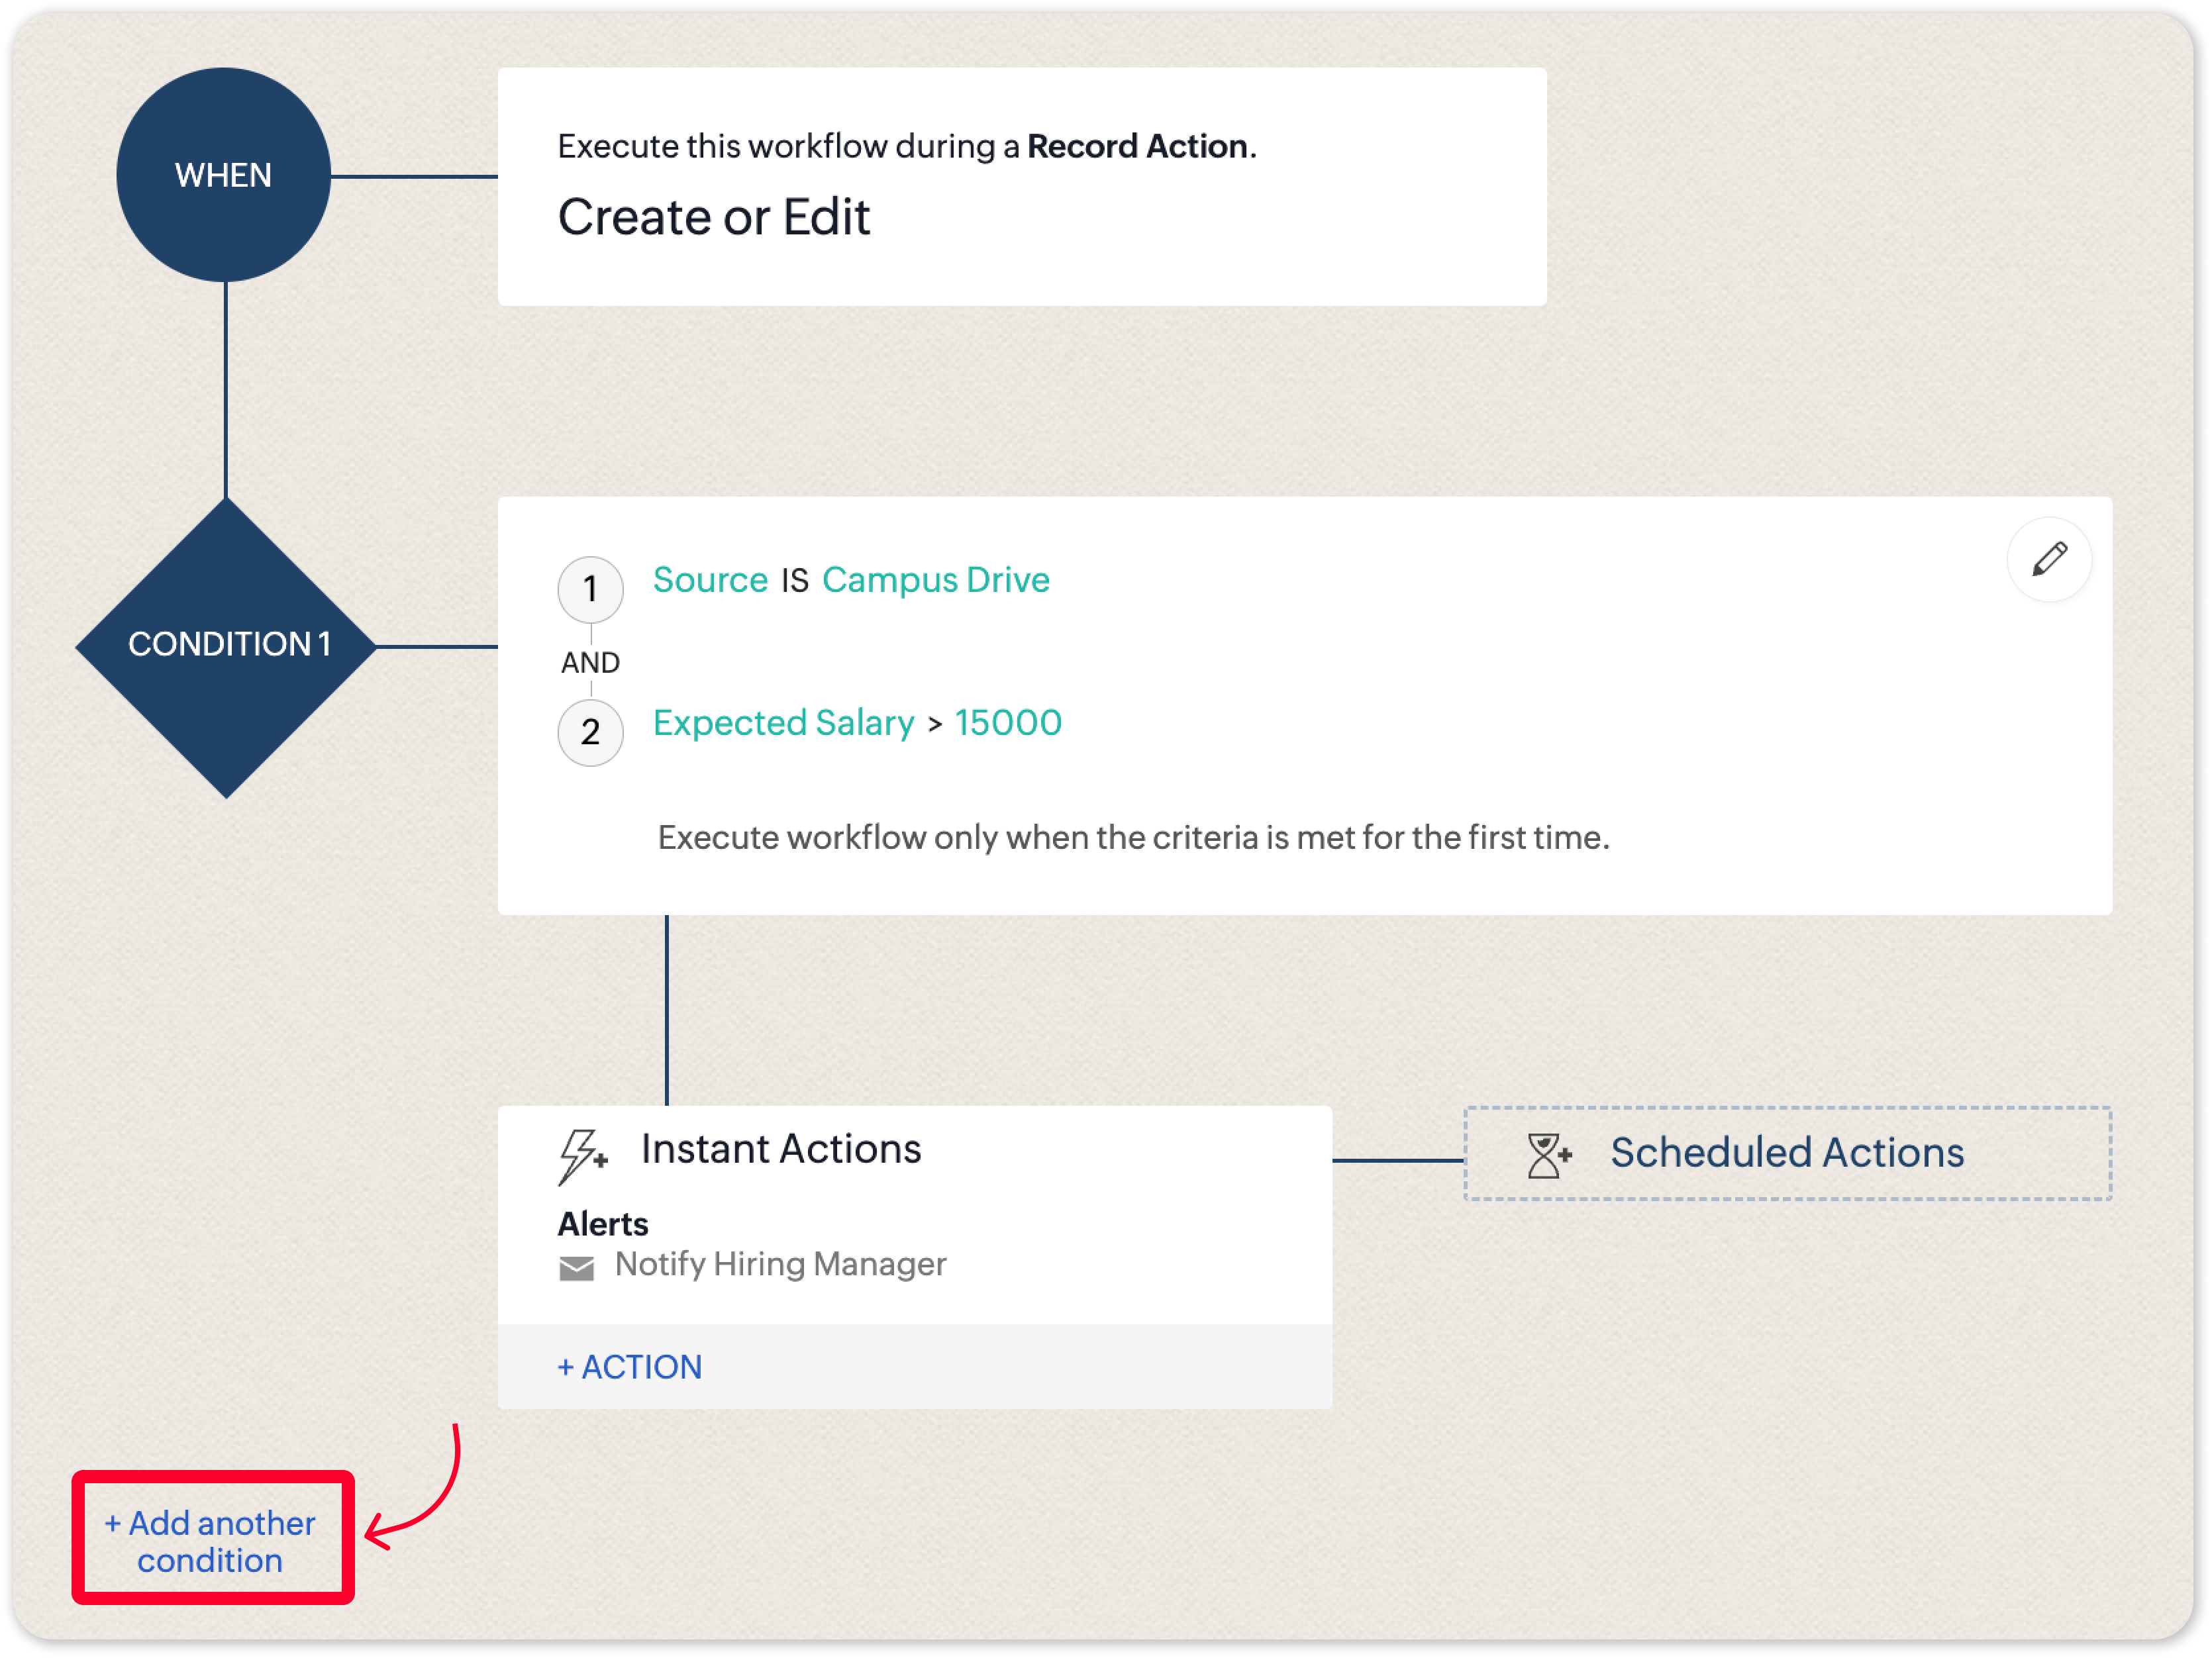
Task: Click the + ACTION link
Action: (630, 1366)
